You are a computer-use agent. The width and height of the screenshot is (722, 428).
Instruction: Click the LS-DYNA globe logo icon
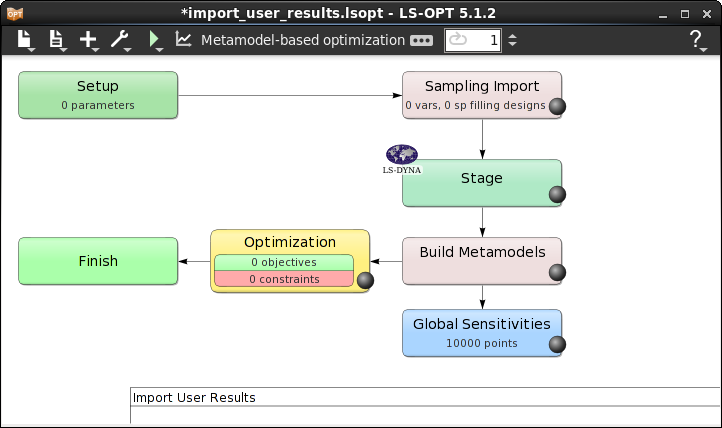tap(402, 155)
